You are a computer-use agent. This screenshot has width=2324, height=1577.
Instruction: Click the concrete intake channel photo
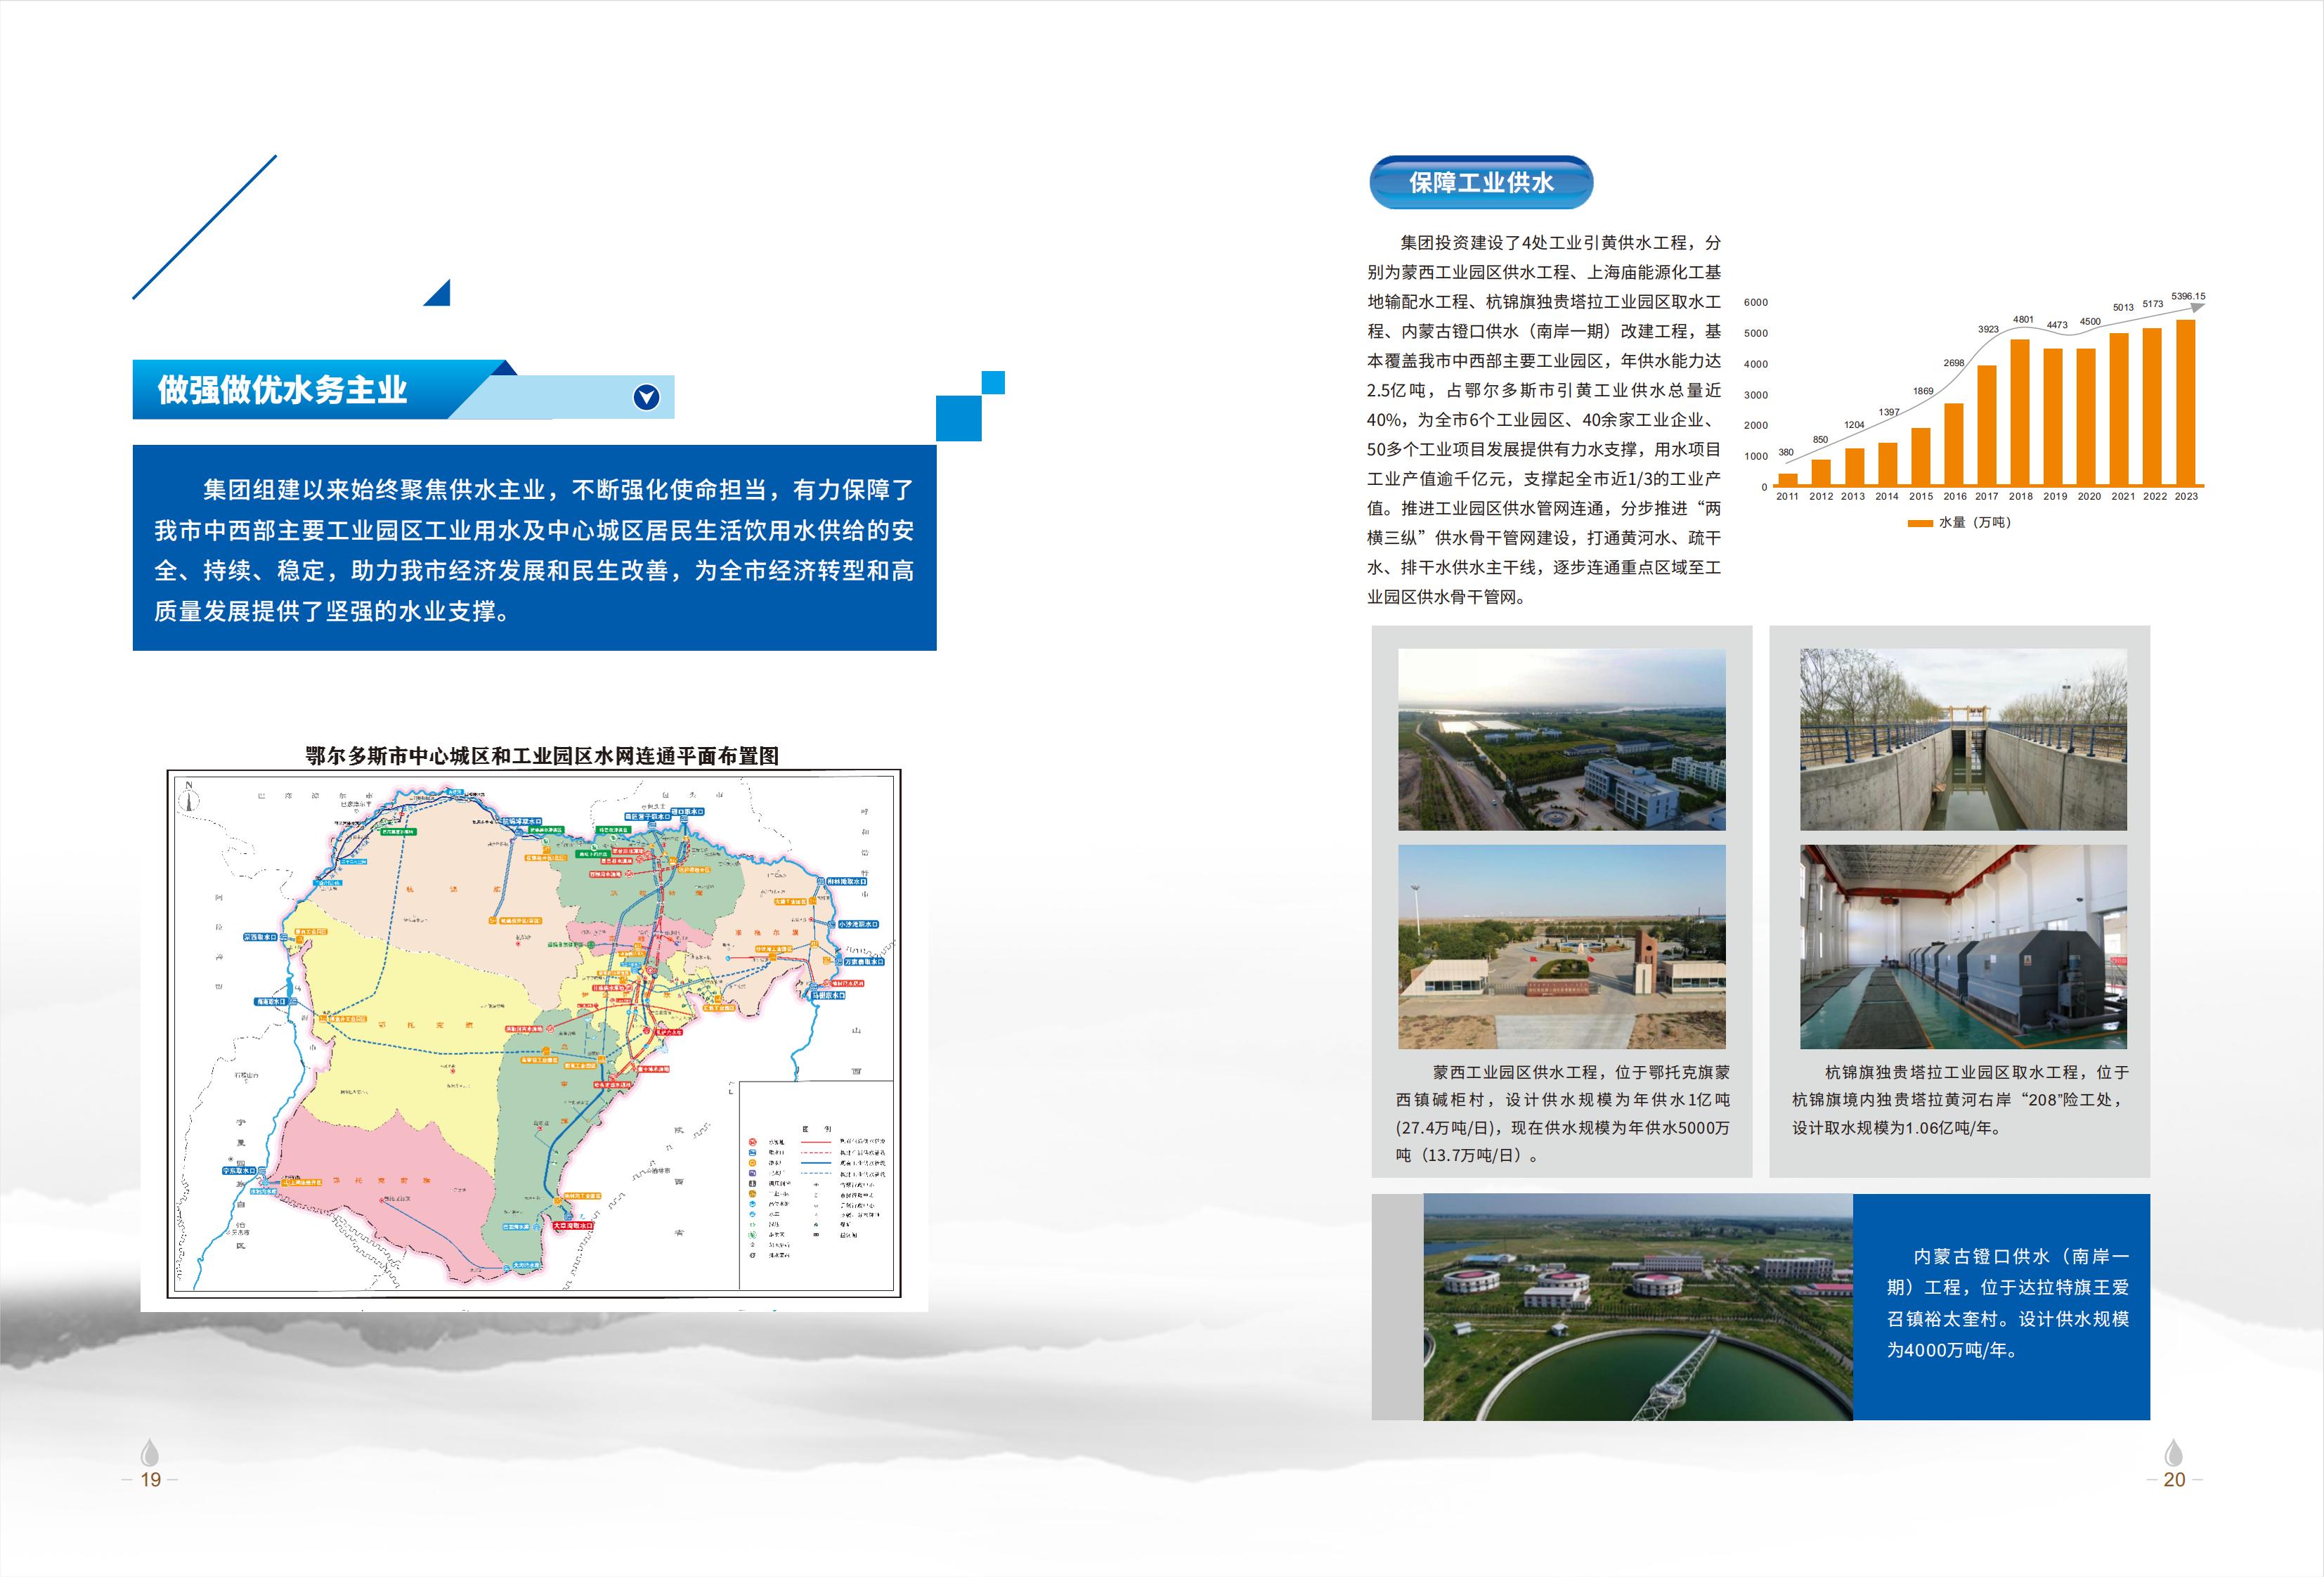click(x=1963, y=739)
